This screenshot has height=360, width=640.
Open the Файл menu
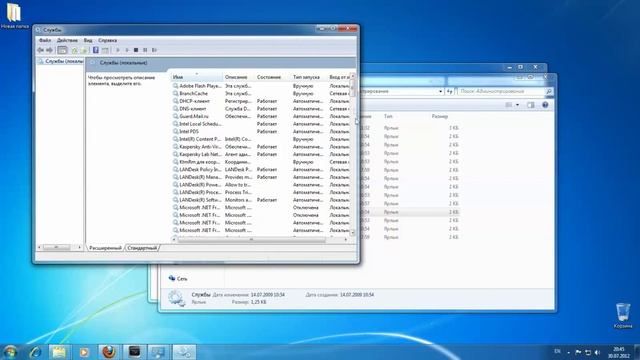(x=45, y=40)
